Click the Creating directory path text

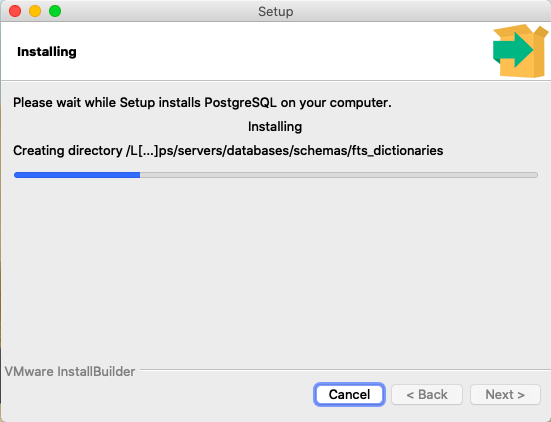pyautogui.click(x=228, y=150)
